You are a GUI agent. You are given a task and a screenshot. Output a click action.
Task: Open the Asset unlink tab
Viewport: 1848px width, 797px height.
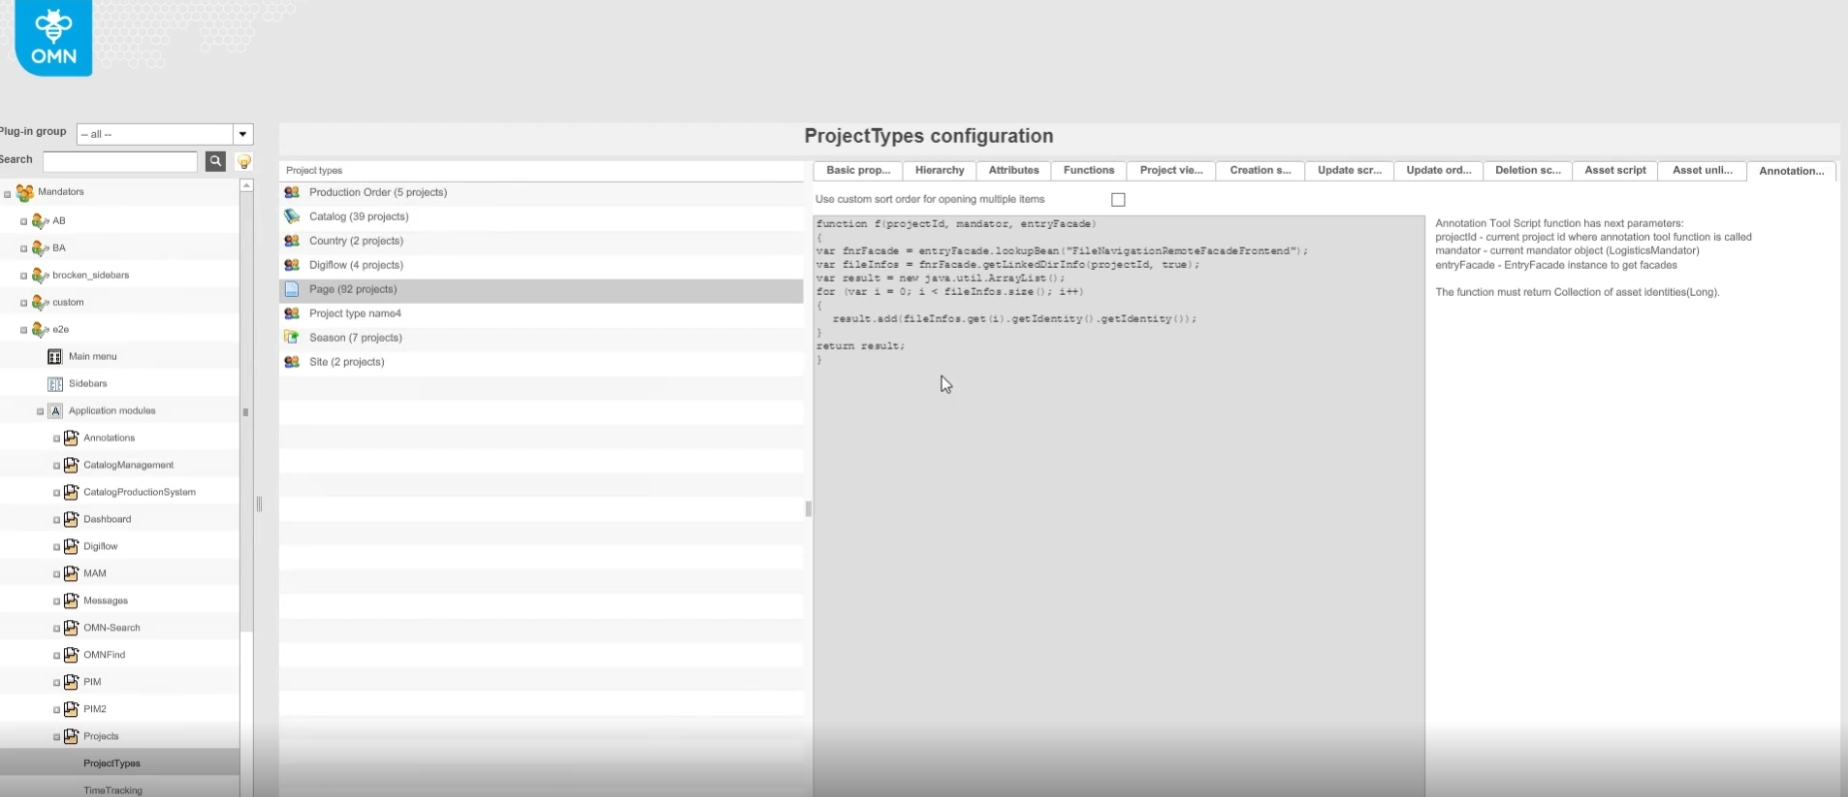pyautogui.click(x=1702, y=170)
